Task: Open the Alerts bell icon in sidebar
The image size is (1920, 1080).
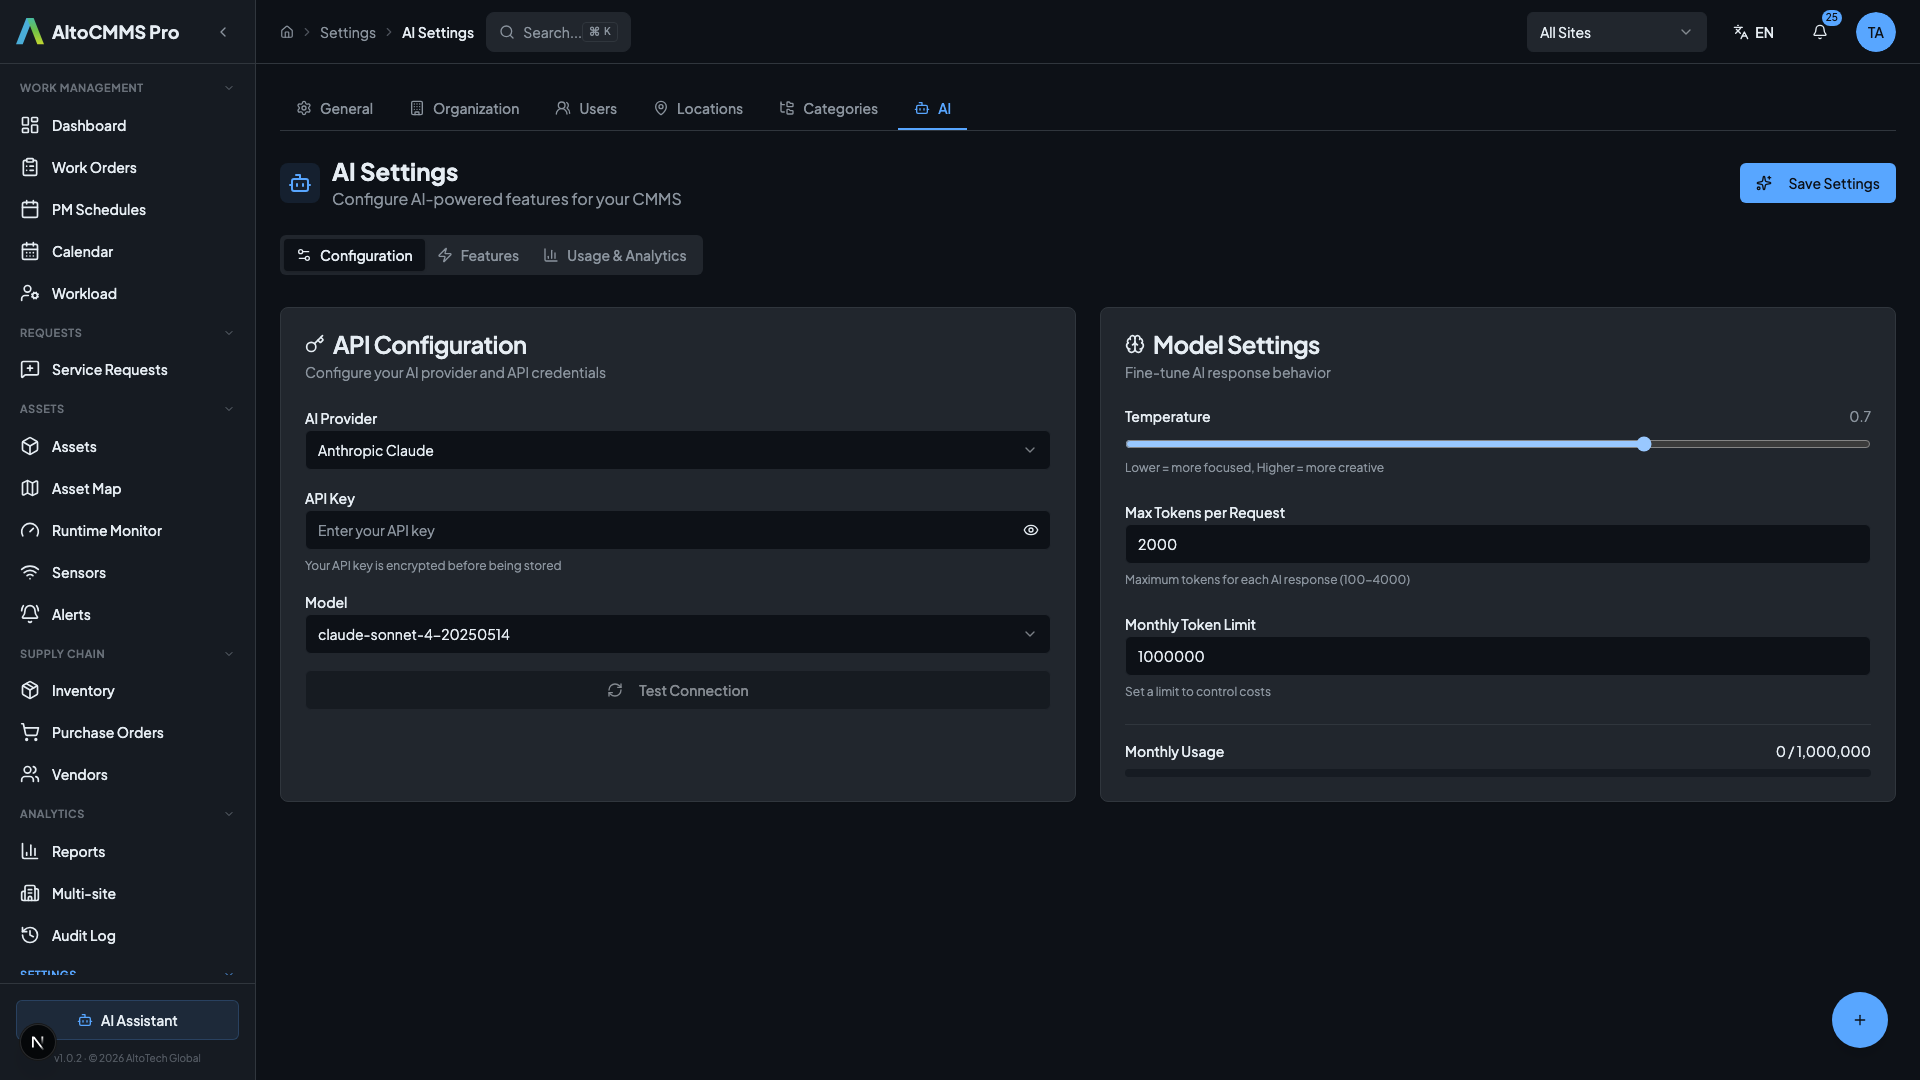Action: click(x=30, y=614)
